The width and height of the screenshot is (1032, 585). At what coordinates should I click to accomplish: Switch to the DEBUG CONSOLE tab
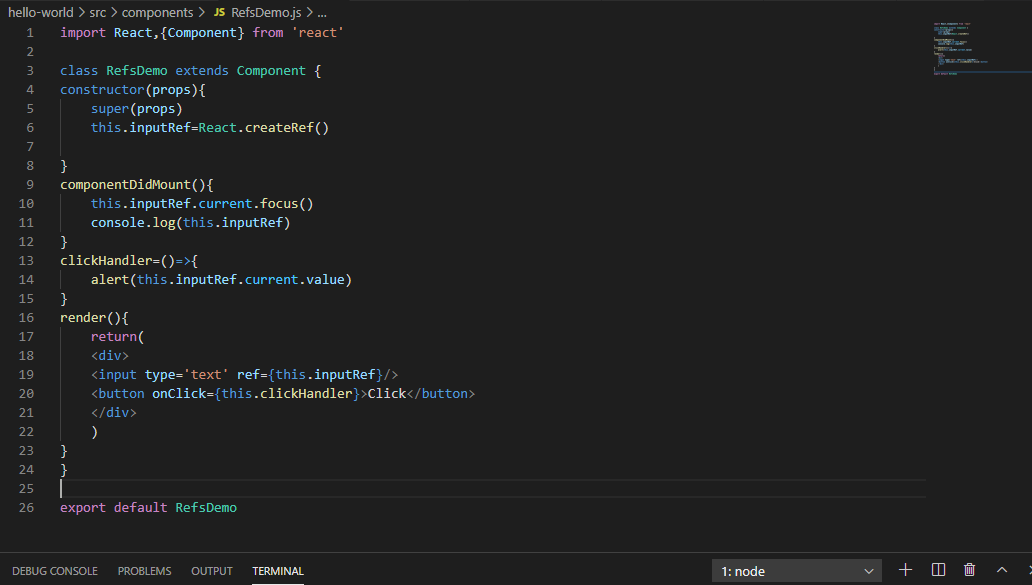[x=55, y=571]
